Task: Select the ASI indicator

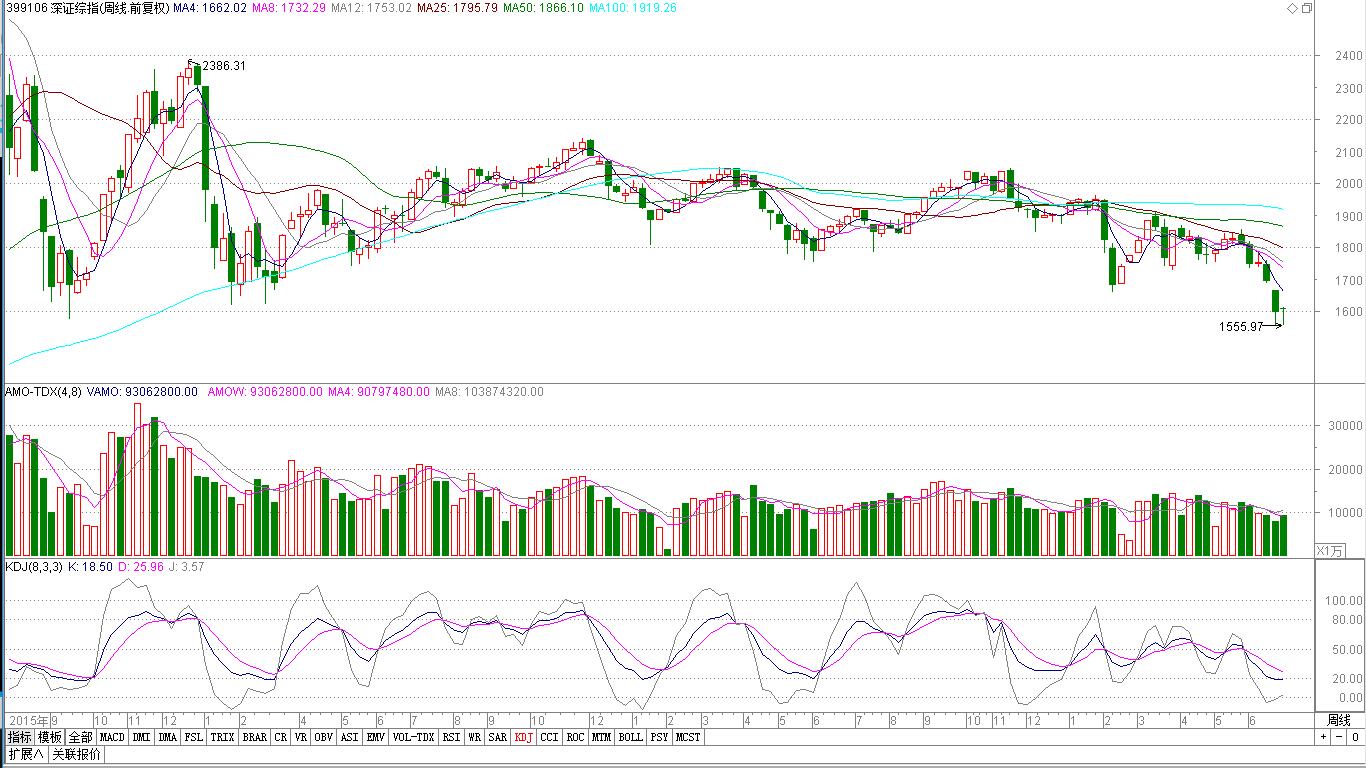Action: 349,737
